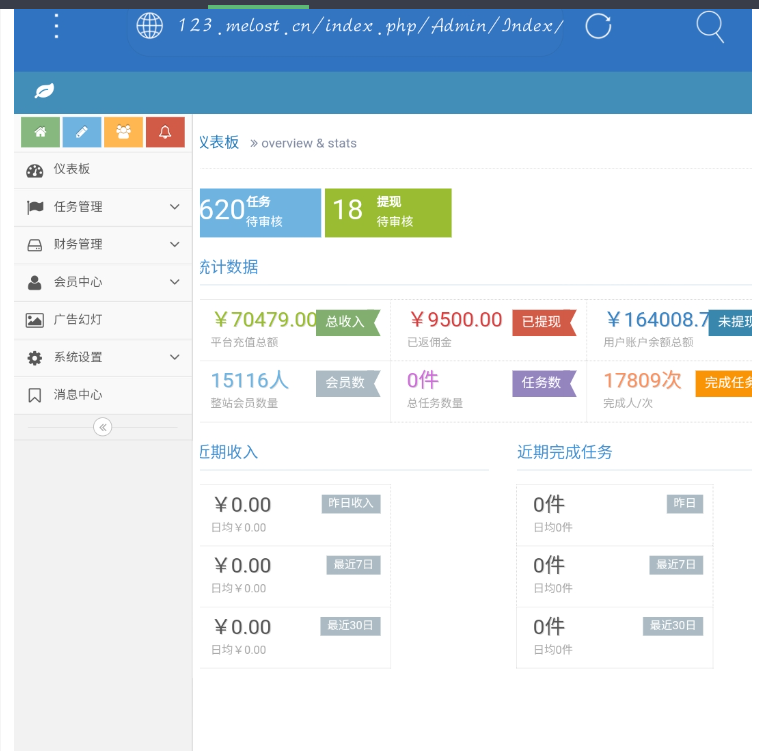Screen dimensions: 759x751
Task: Click the 仪表板 breadcrumb link
Action: click(219, 142)
